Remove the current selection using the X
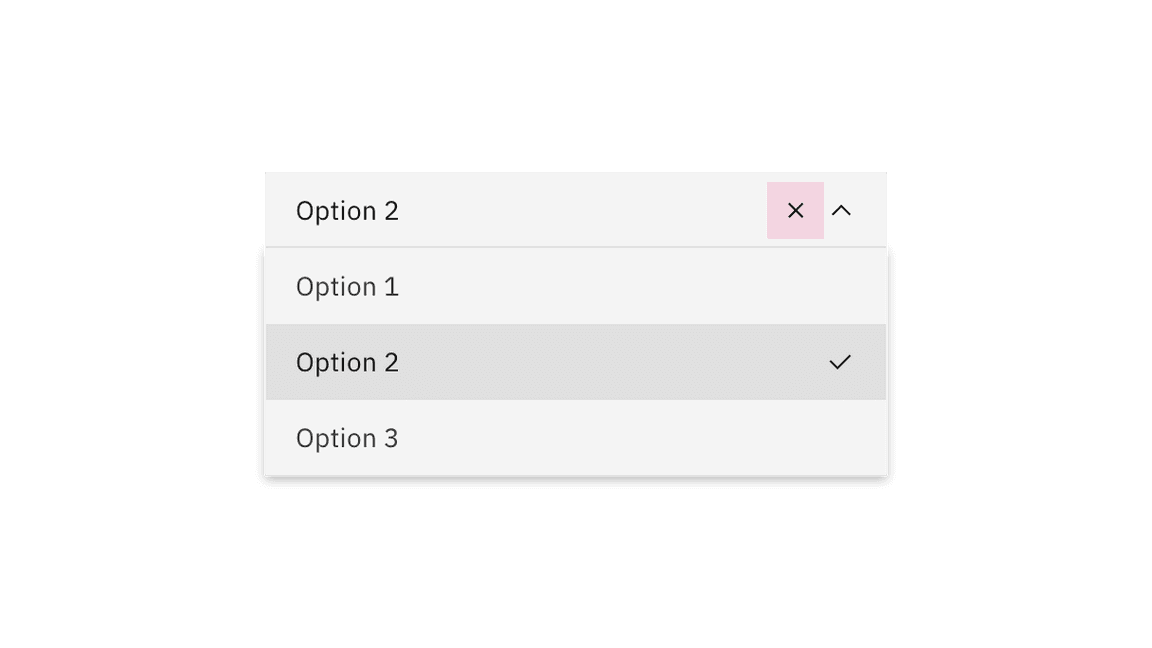Viewport: 1152px width, 648px height. [x=795, y=210]
